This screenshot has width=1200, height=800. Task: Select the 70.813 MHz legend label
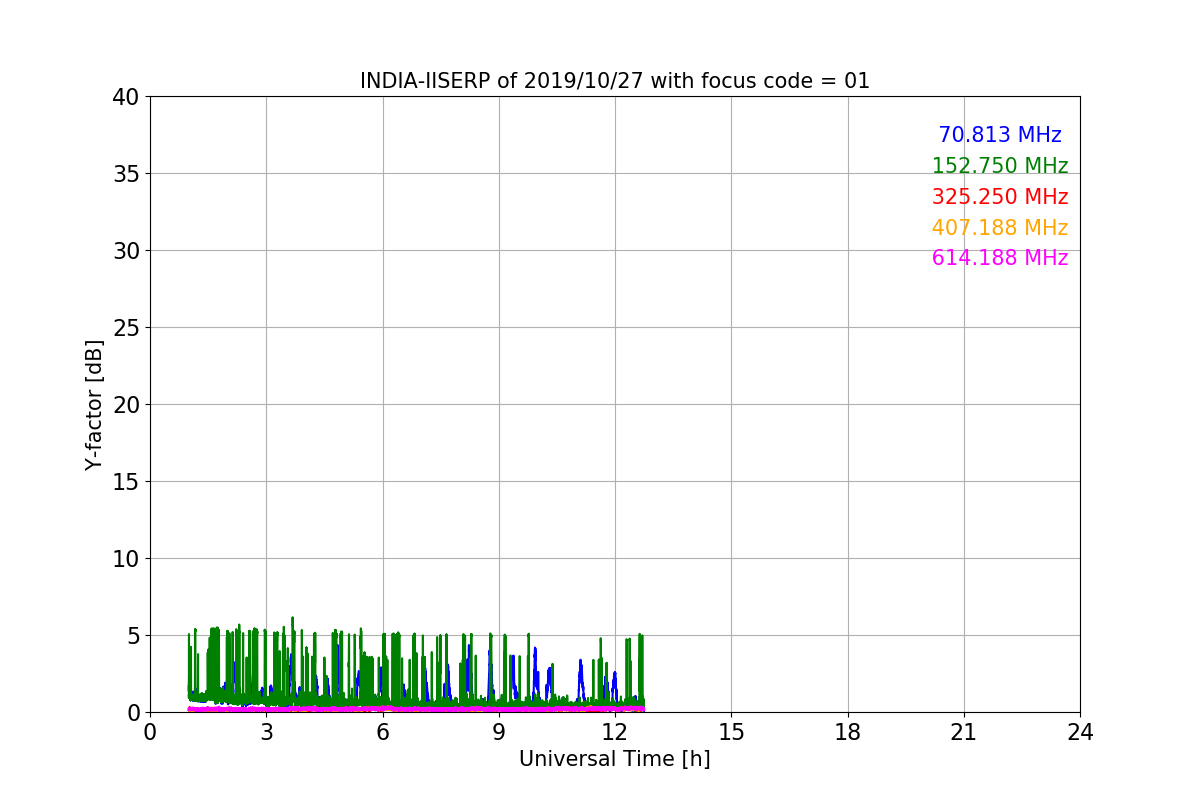[1000, 135]
